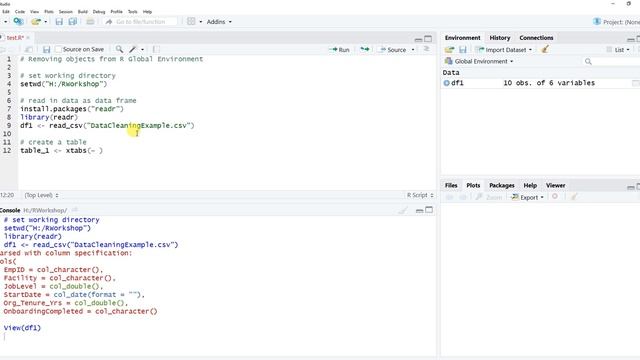Open the Session menu
Viewport: 640px width, 360px height.
coord(65,12)
